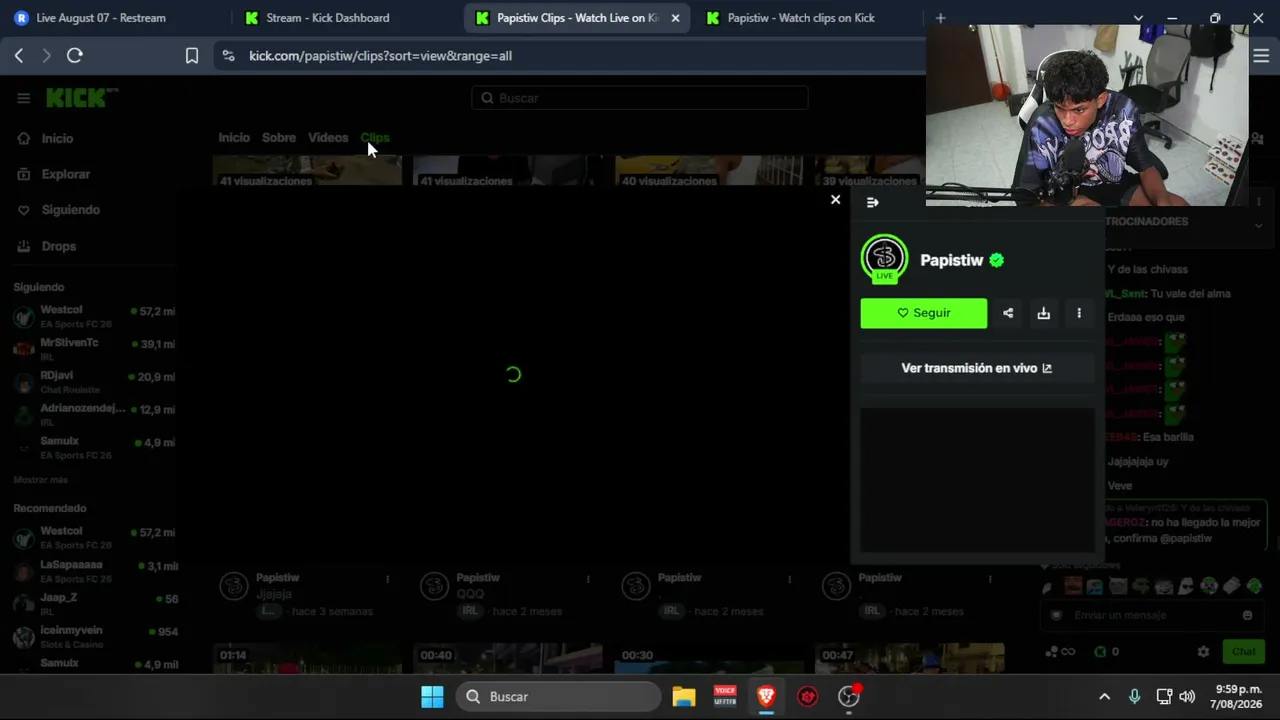Open Siguiendo in the left sidebar
1280x720 pixels.
pyautogui.click(x=70, y=210)
